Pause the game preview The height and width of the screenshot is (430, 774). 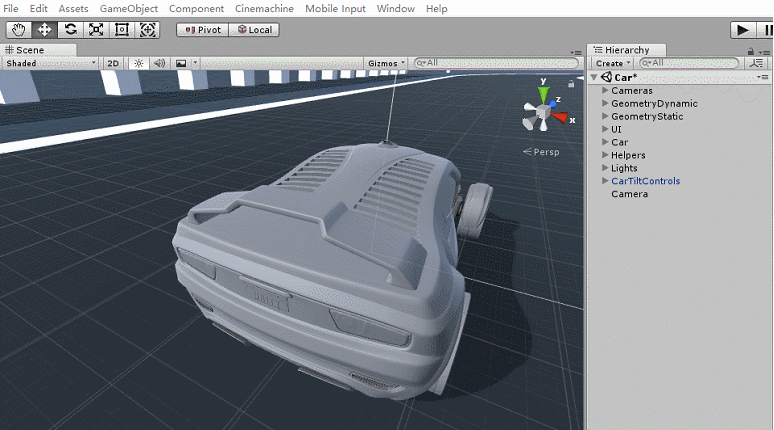768,30
